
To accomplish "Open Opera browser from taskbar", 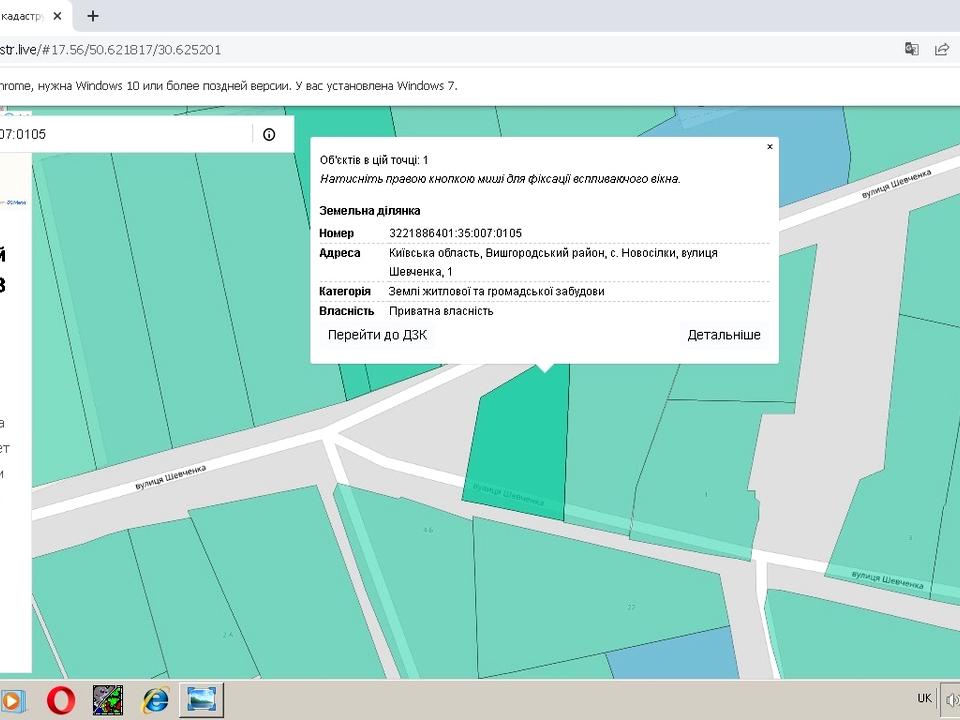I will coord(60,699).
